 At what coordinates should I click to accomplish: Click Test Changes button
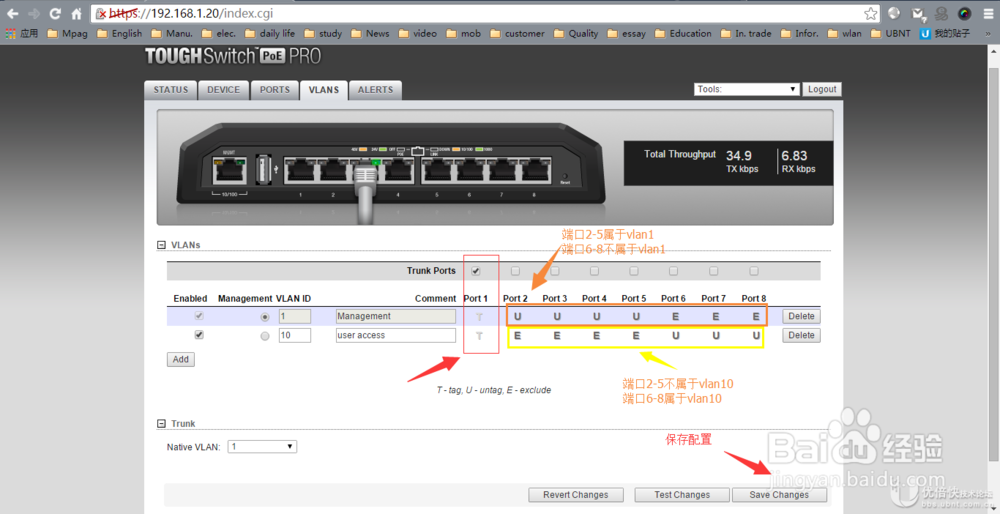pos(682,495)
